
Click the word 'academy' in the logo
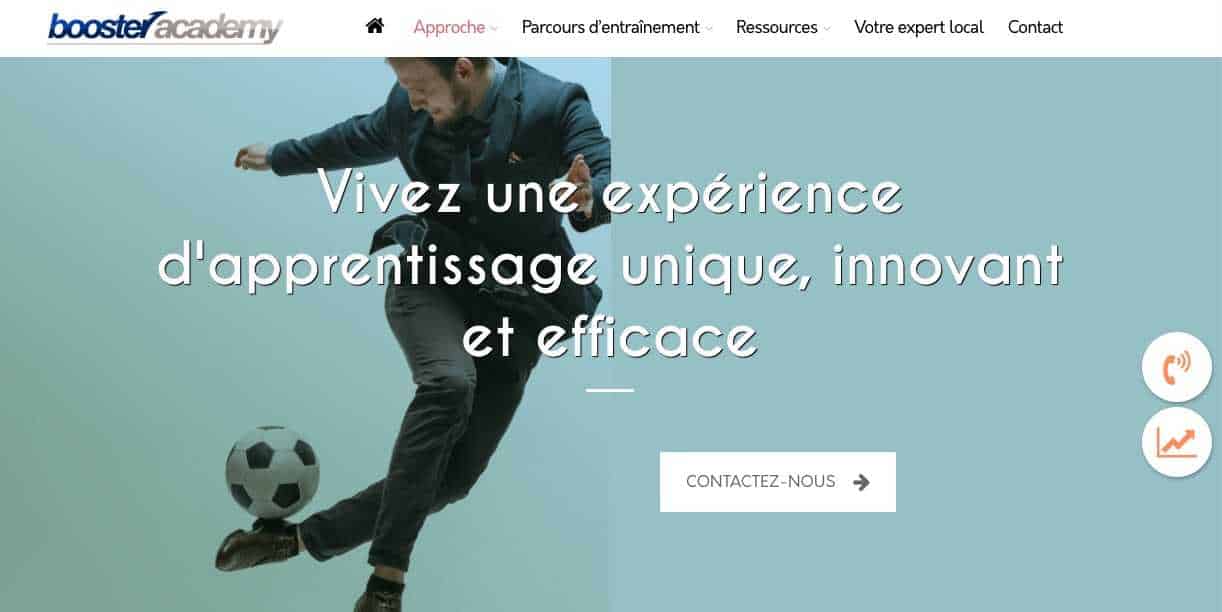click(x=219, y=30)
